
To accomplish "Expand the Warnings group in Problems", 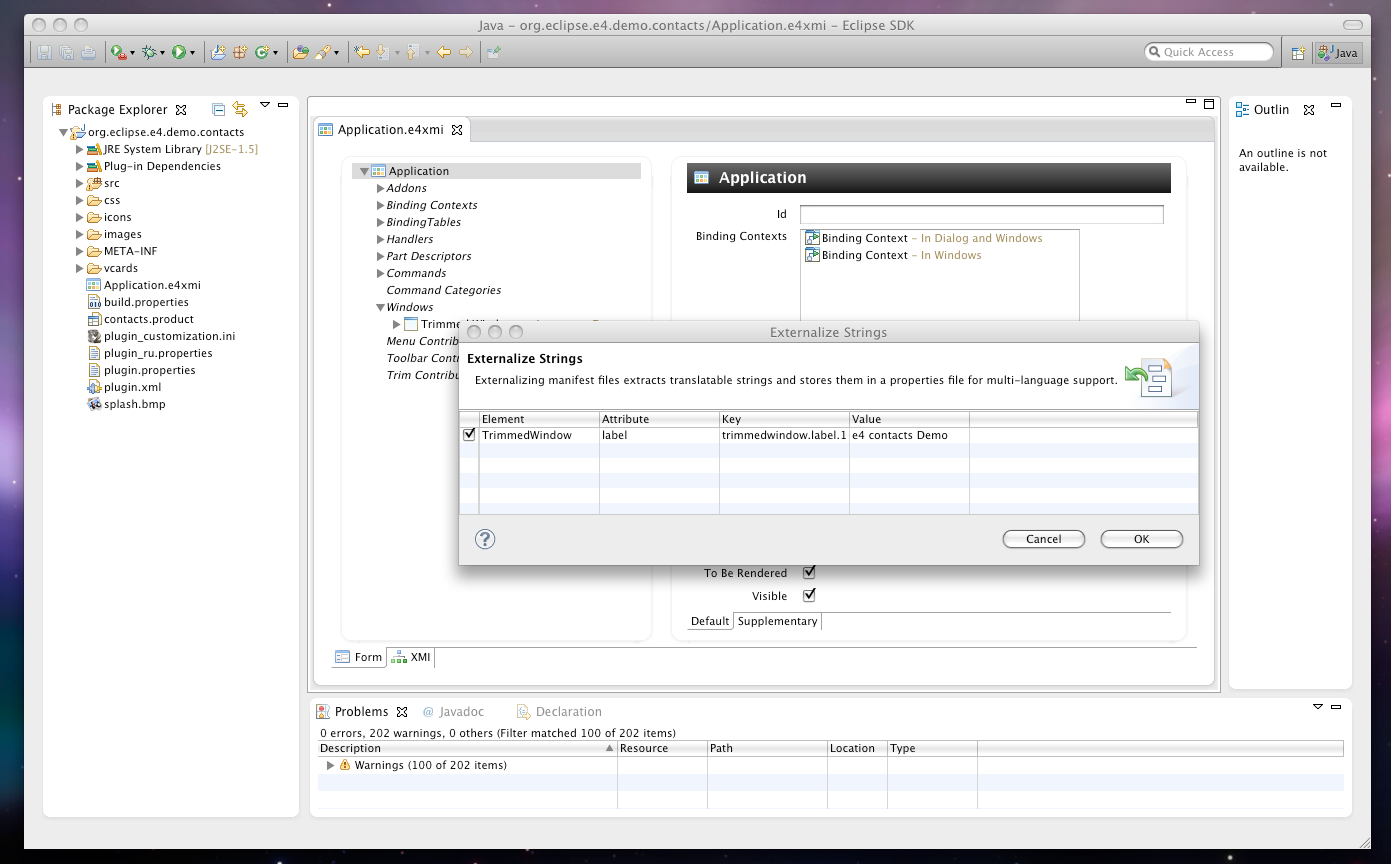I will [331, 765].
